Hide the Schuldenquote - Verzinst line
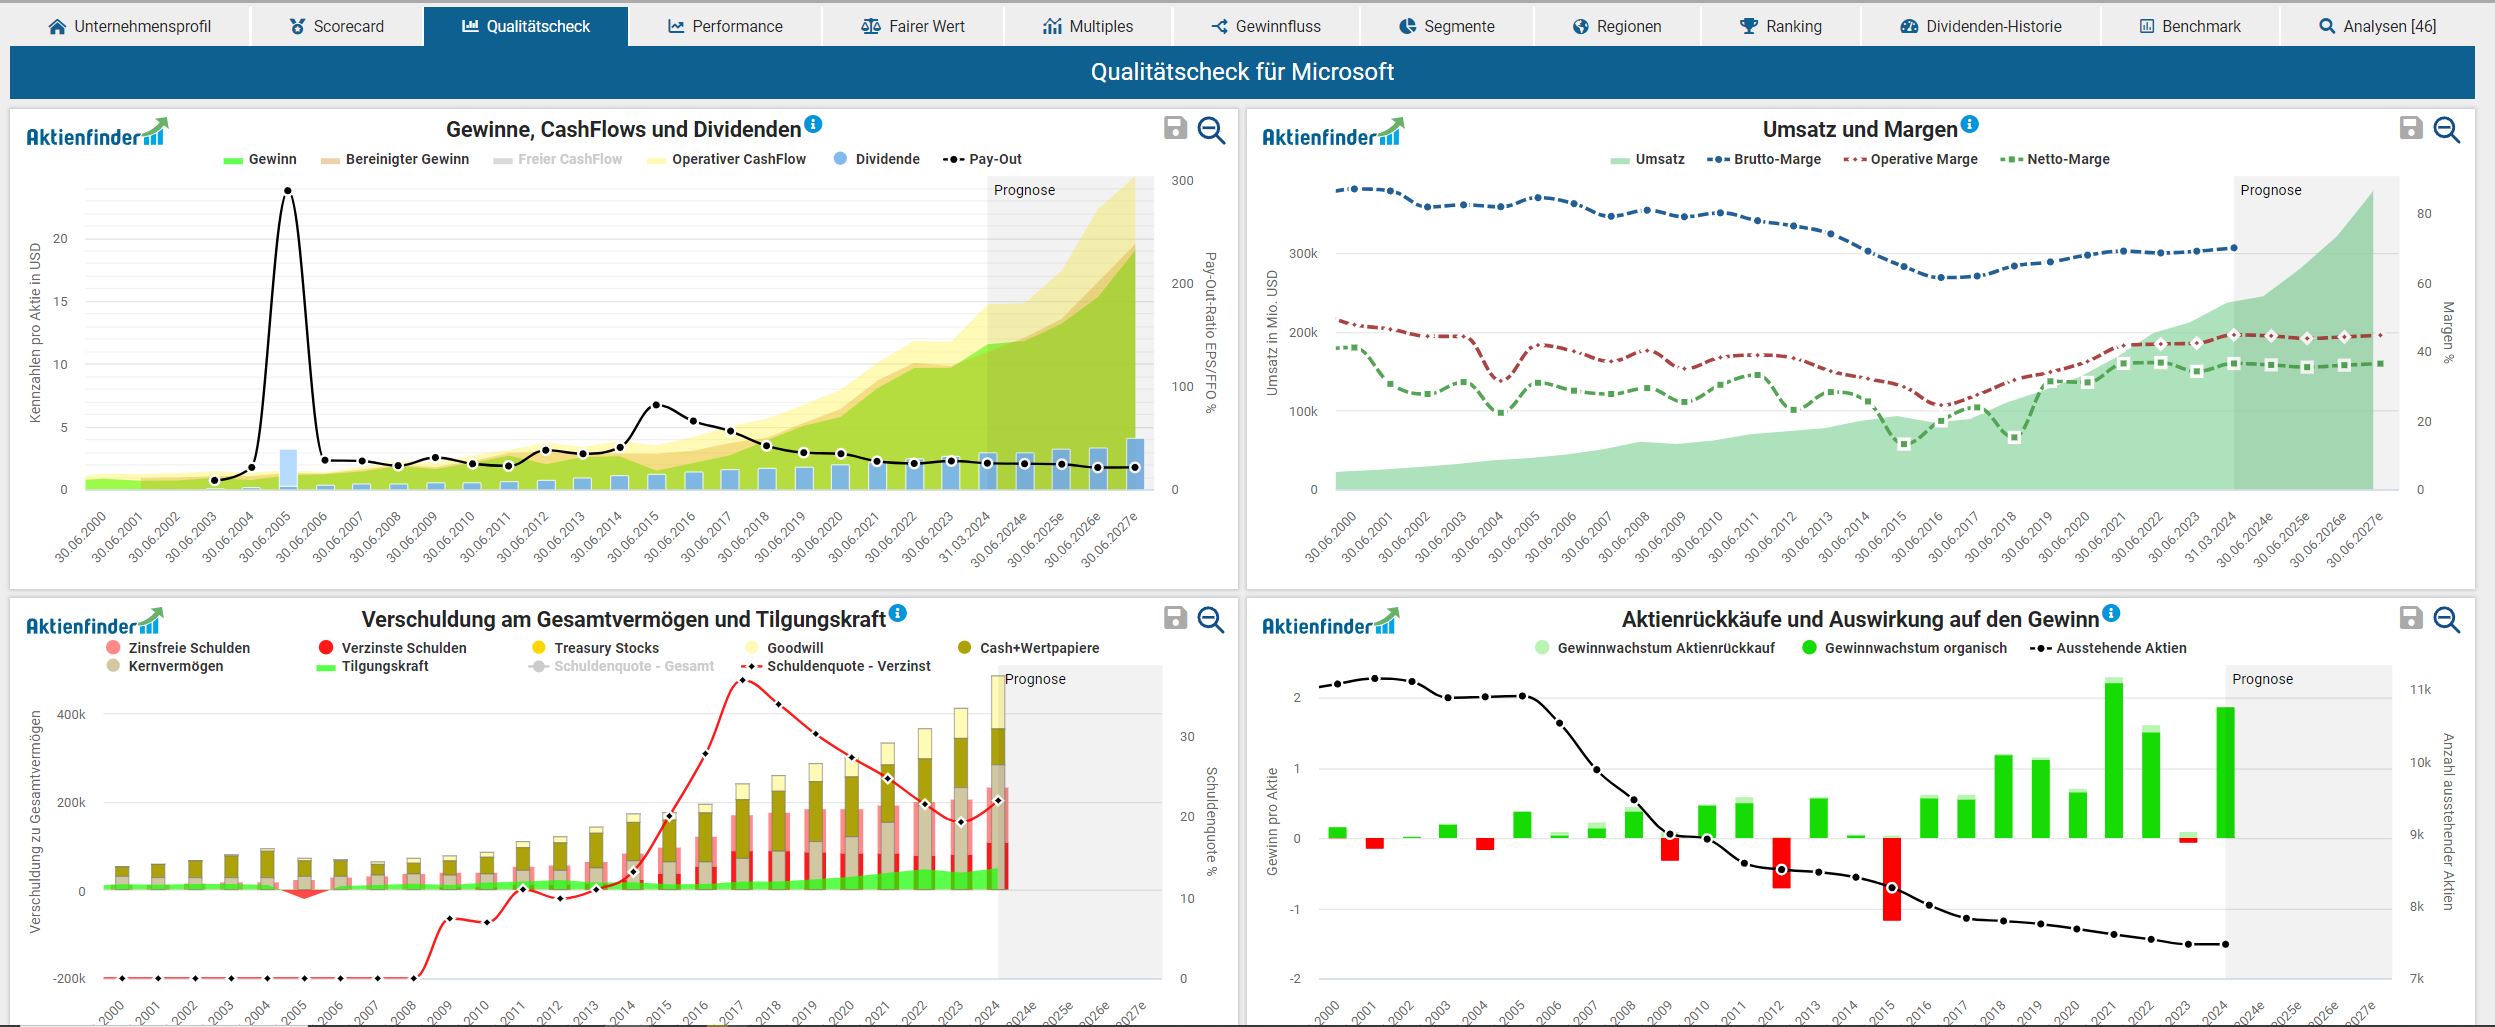This screenshot has width=2495, height=1027. (x=836, y=666)
